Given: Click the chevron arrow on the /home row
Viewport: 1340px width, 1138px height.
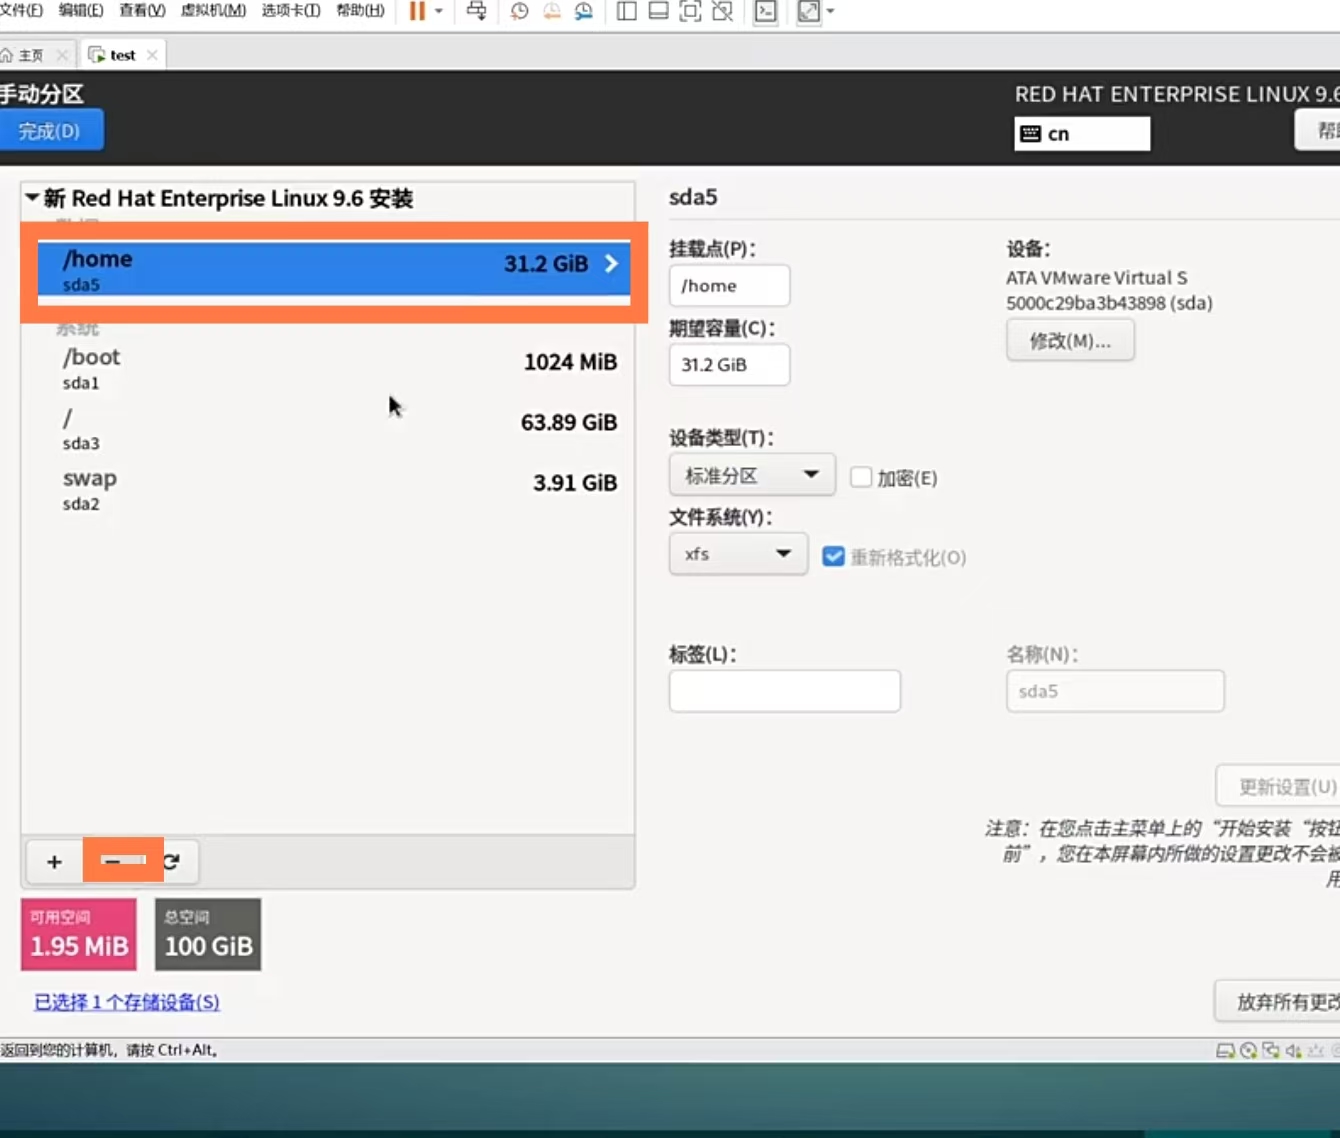Looking at the screenshot, I should (611, 264).
